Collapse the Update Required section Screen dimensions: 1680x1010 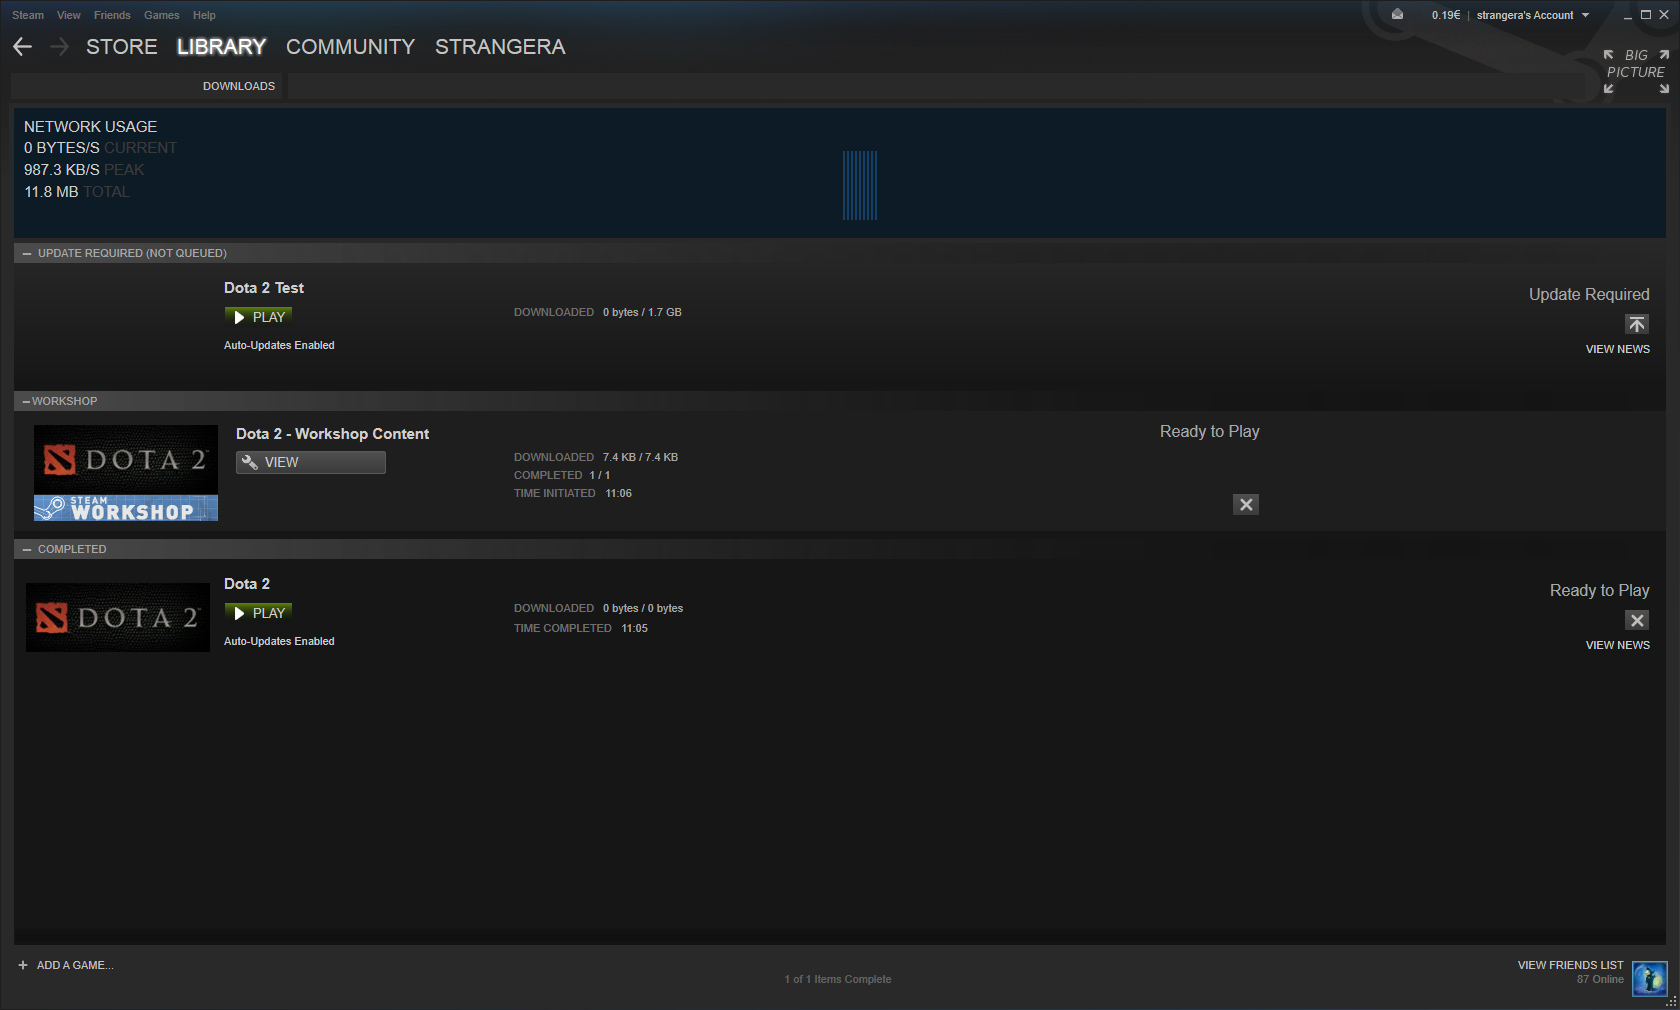[27, 254]
